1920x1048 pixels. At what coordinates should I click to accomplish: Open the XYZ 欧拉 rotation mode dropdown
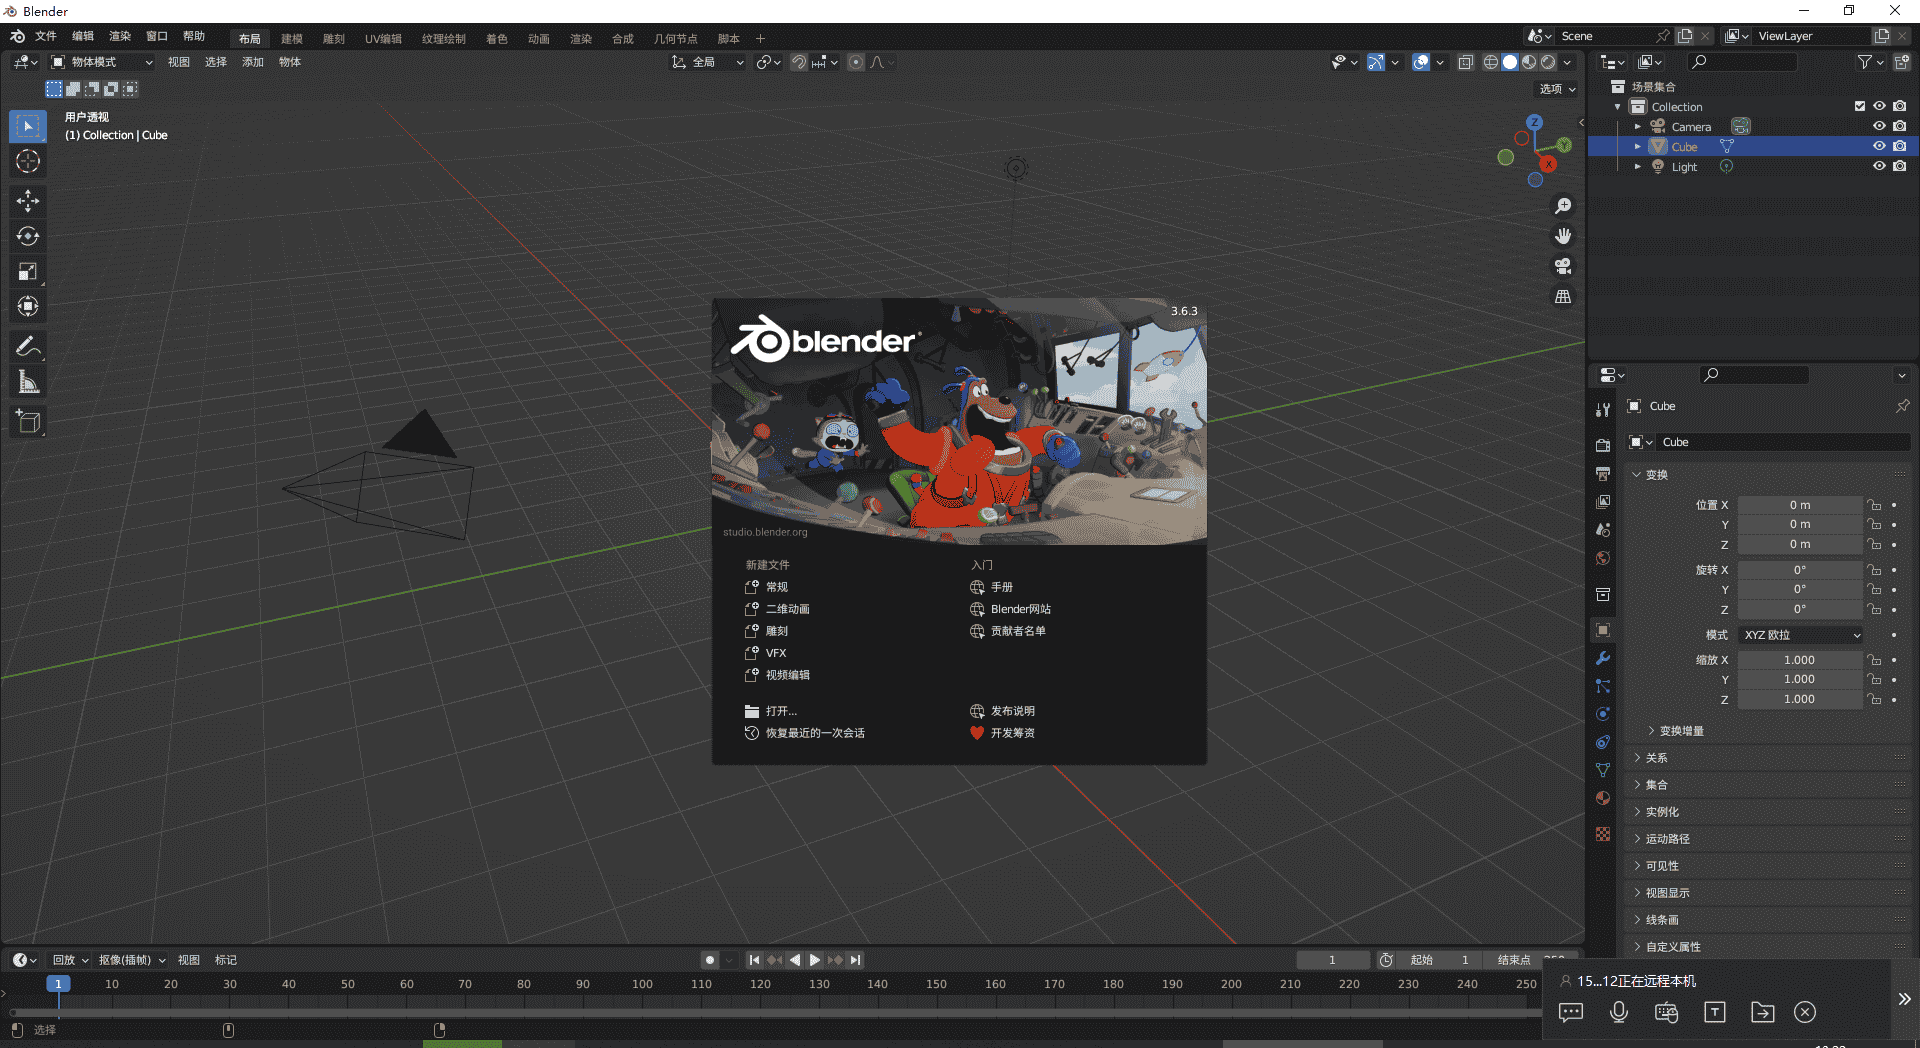[x=1801, y=635]
